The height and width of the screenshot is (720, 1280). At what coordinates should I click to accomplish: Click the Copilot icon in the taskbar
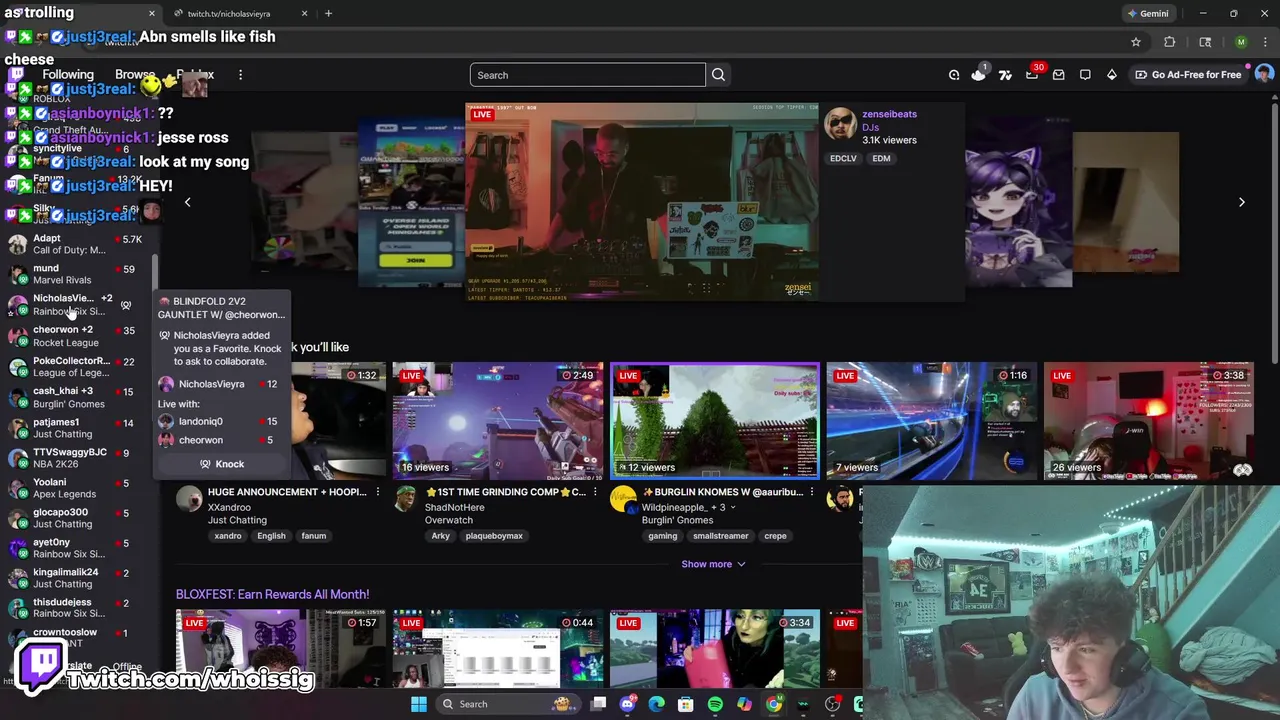point(744,704)
